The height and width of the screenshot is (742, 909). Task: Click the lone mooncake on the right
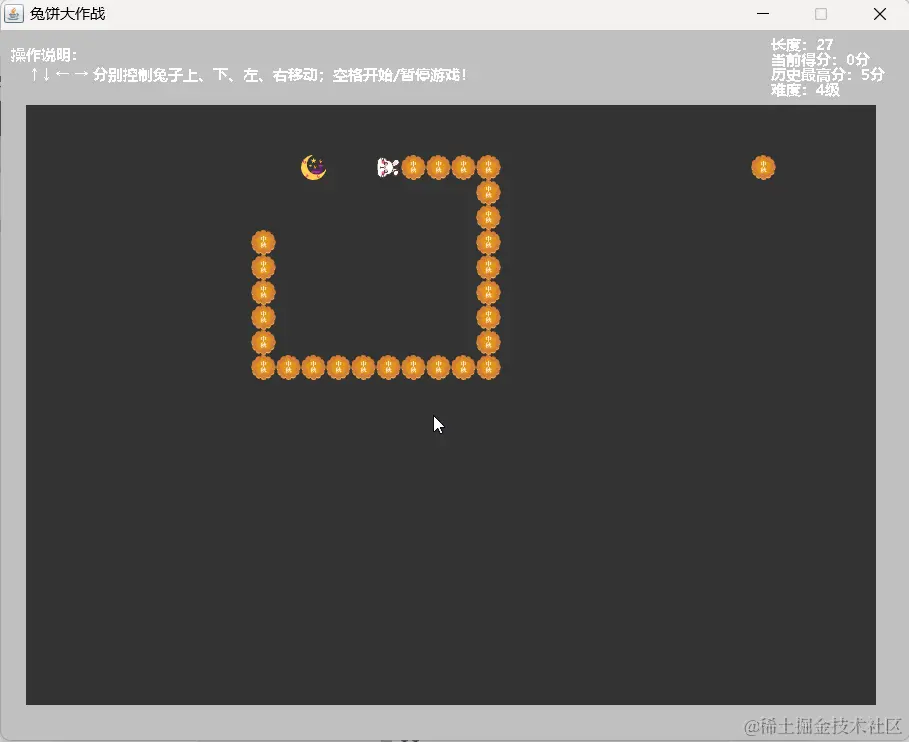tap(763, 167)
